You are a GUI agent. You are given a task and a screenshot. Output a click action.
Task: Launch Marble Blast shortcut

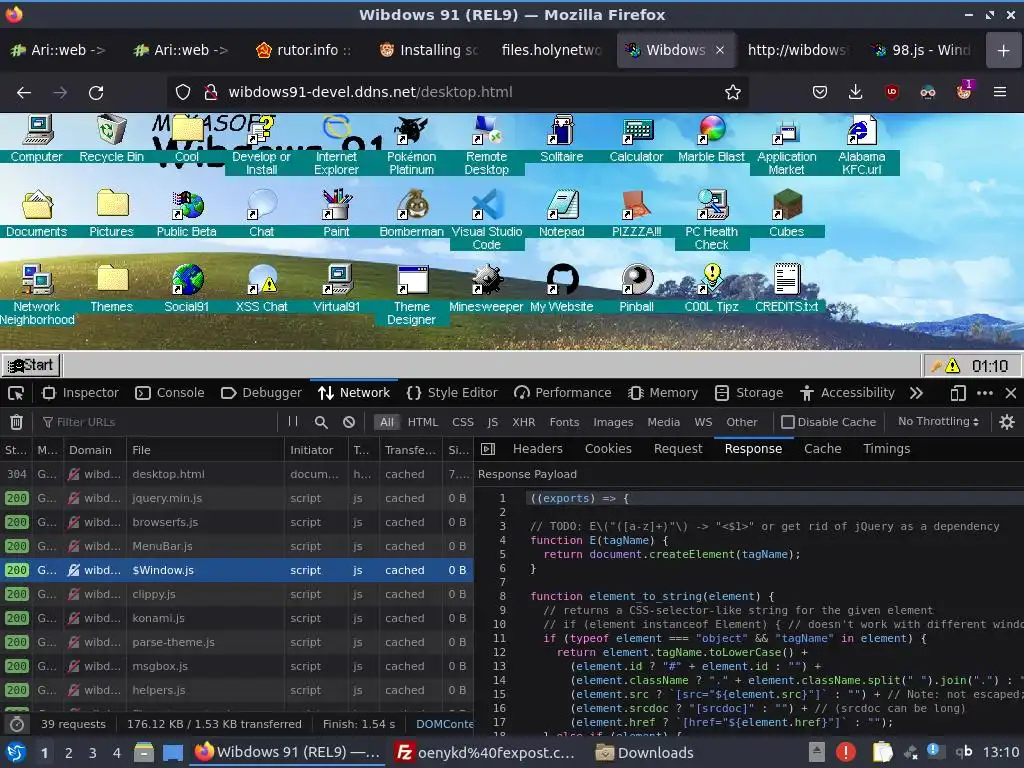click(711, 138)
